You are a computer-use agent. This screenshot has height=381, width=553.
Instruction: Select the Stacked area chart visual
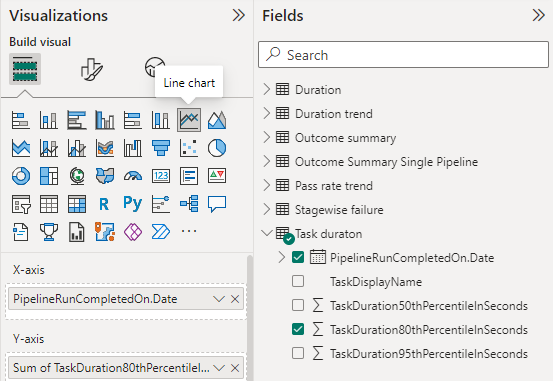(20, 148)
